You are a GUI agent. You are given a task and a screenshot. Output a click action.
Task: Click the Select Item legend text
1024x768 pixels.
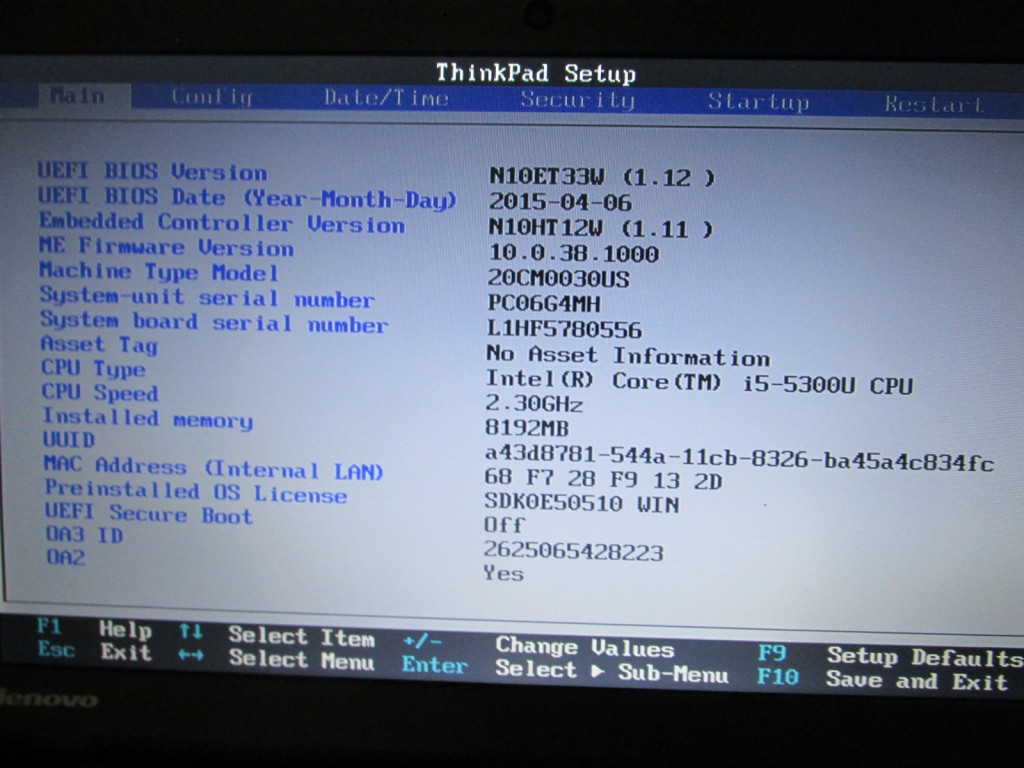pyautogui.click(x=302, y=637)
